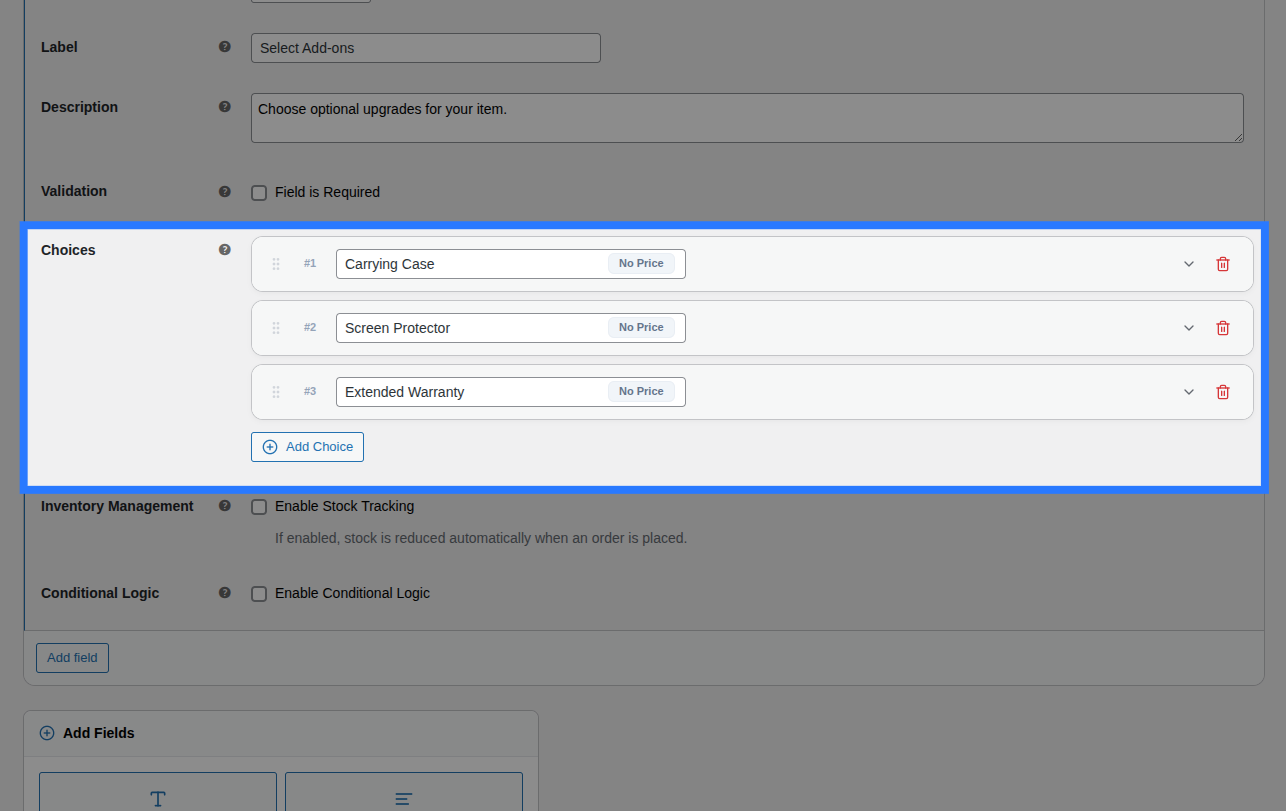1286x811 pixels.
Task: Click the Conditional Logic label
Action: pos(100,593)
